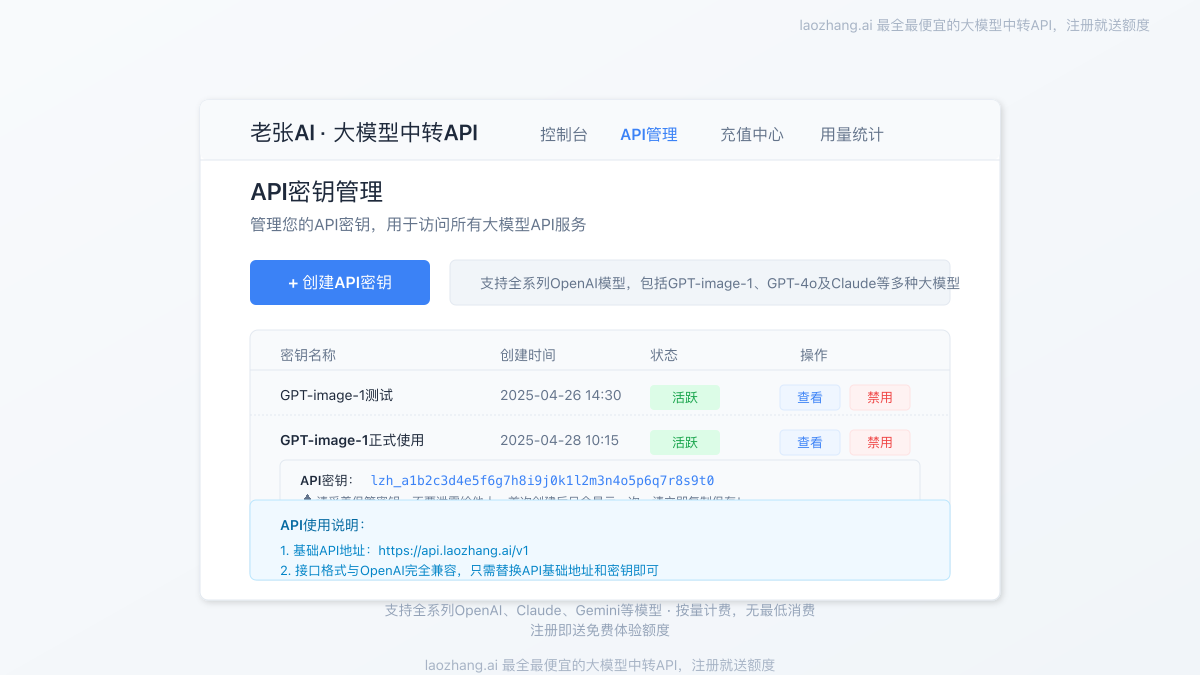The height and width of the screenshot is (675, 1200).
Task: Click the 老张AI site title
Action: tap(364, 132)
